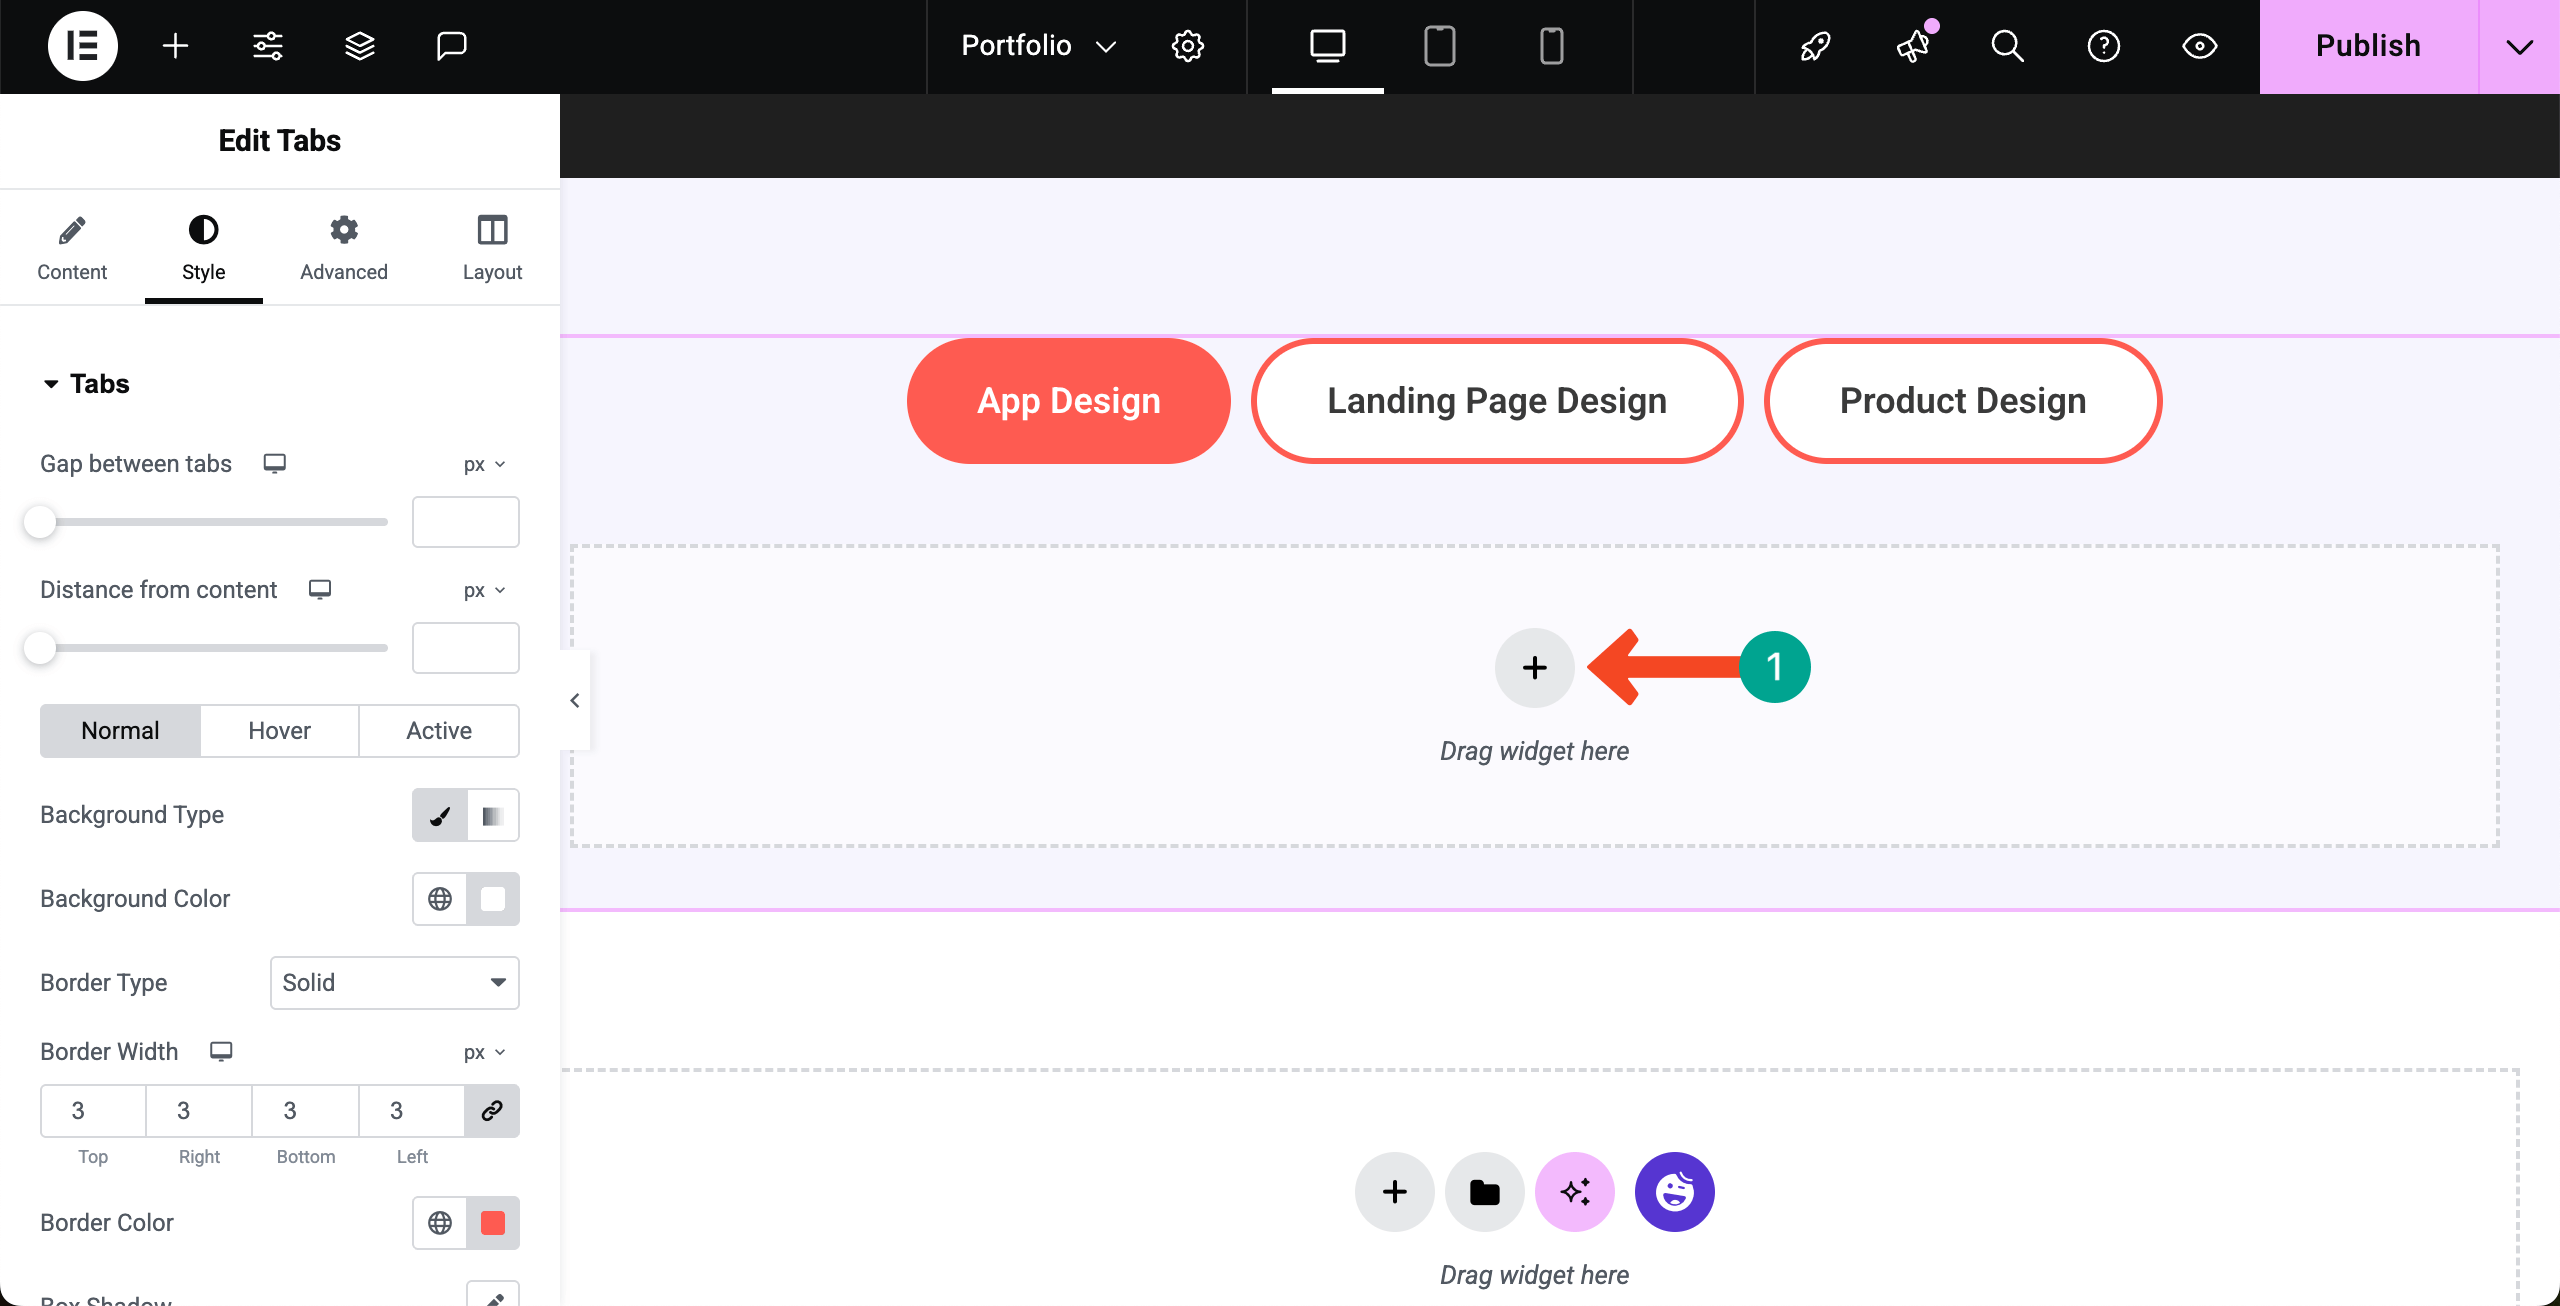Open global colors for Border Color
The width and height of the screenshot is (2560, 1306).
point(439,1223)
